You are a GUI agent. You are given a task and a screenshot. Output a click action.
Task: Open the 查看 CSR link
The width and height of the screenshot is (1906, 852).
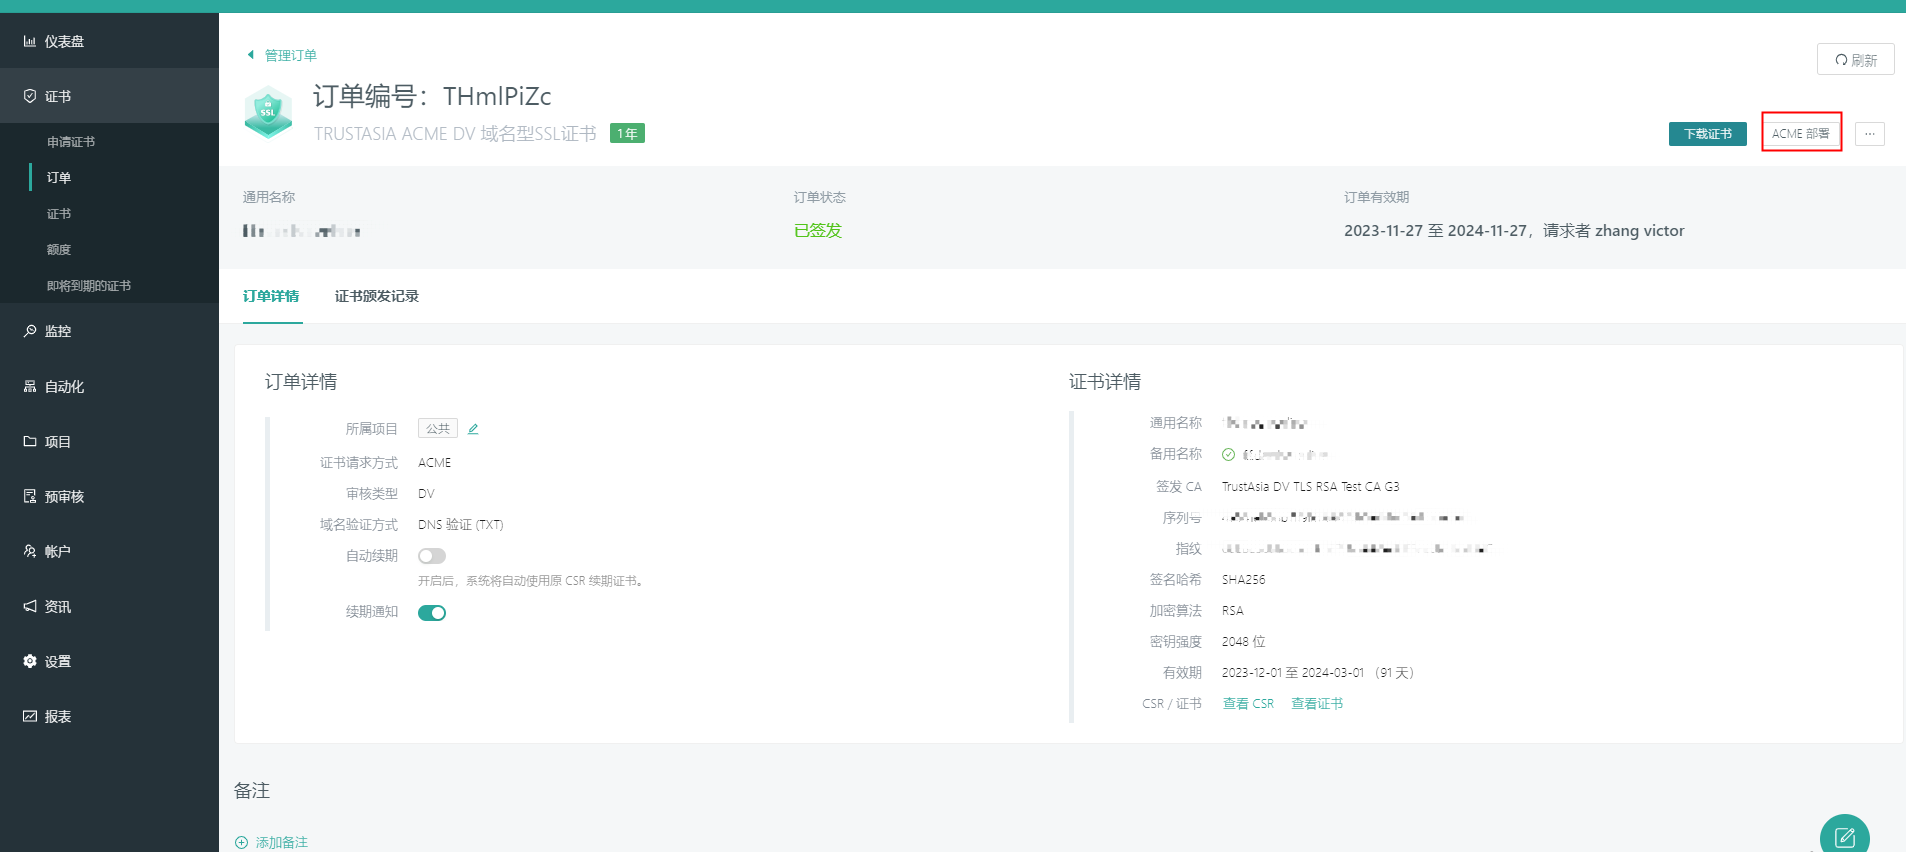coord(1248,704)
